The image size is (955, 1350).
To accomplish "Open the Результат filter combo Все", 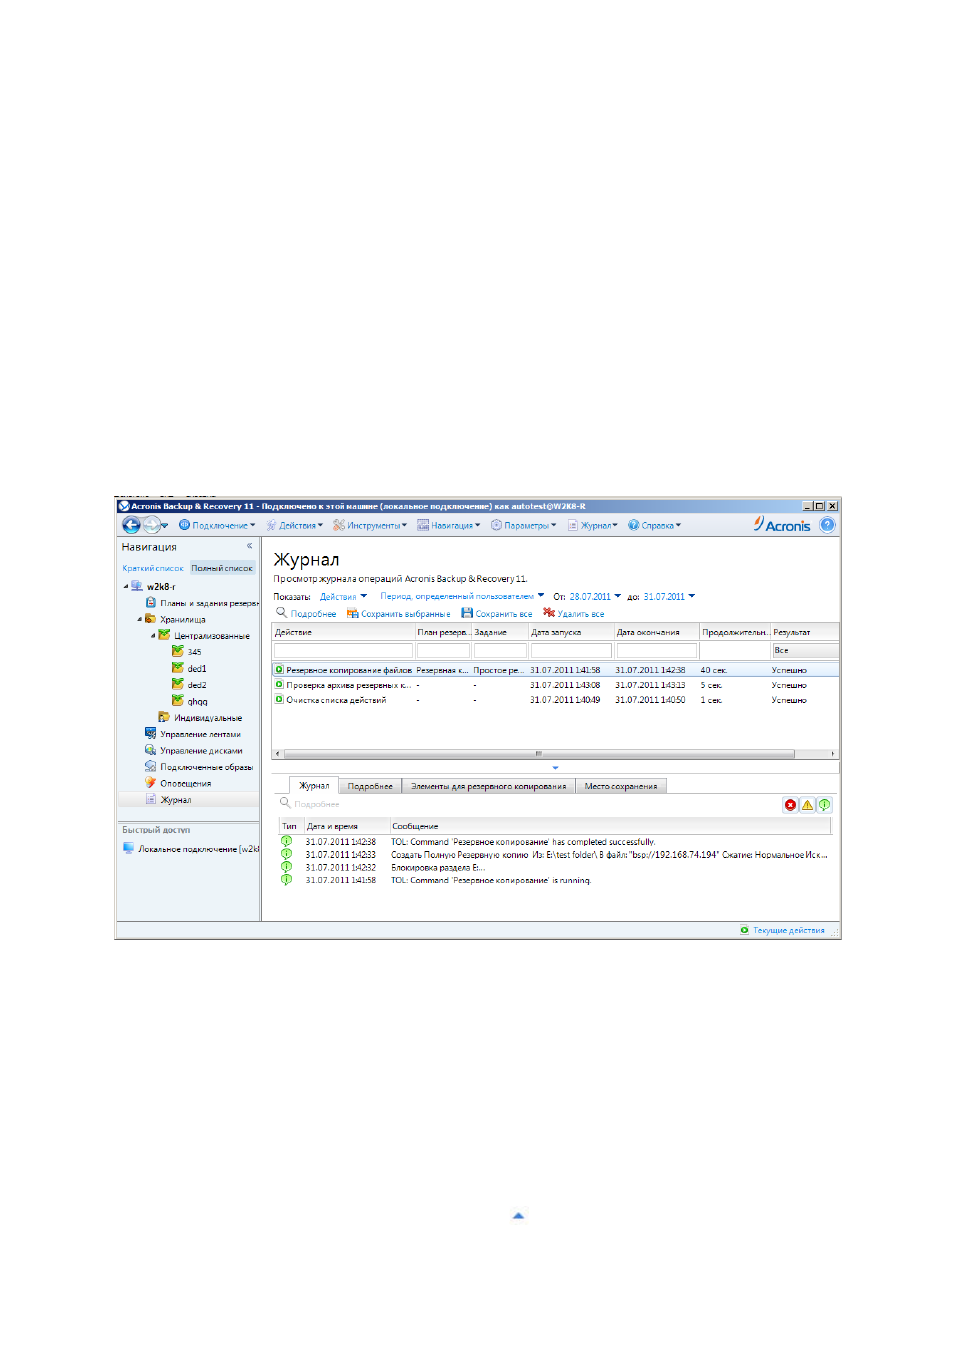I will tap(805, 650).
